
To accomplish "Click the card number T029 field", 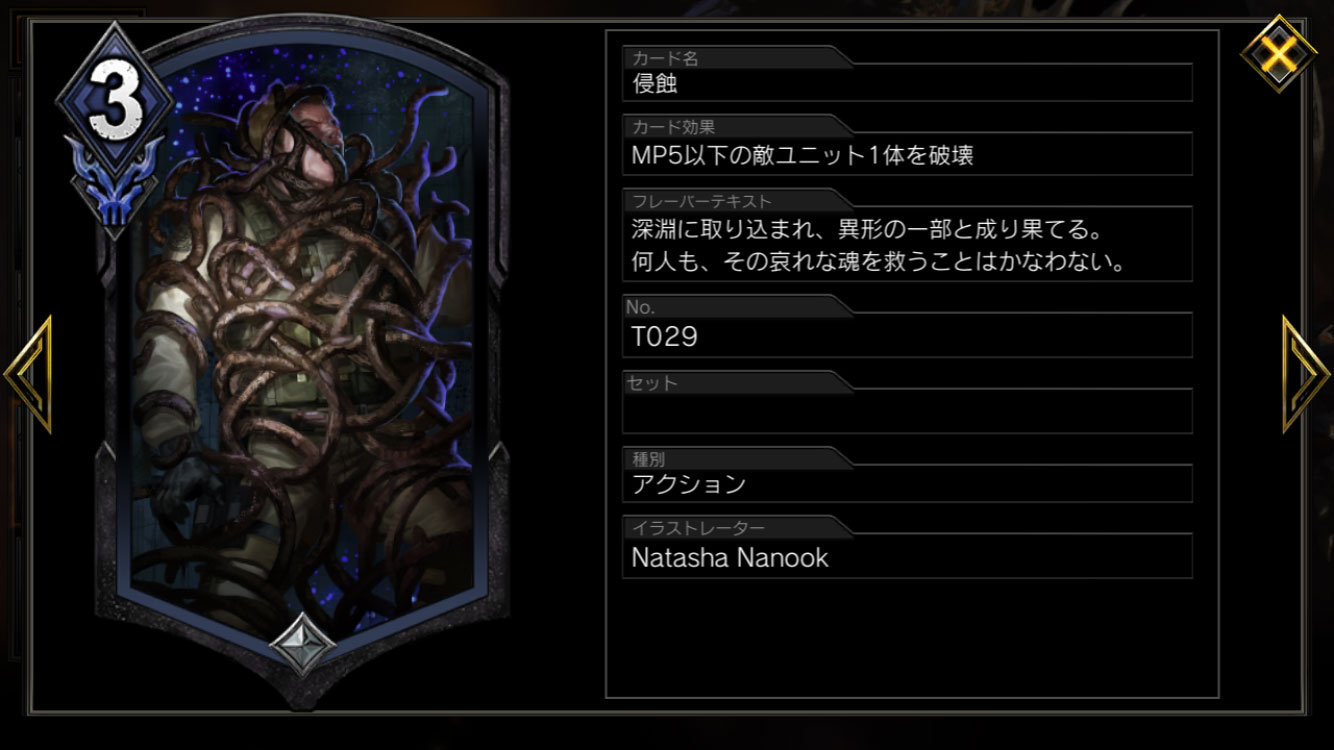I will coord(907,336).
